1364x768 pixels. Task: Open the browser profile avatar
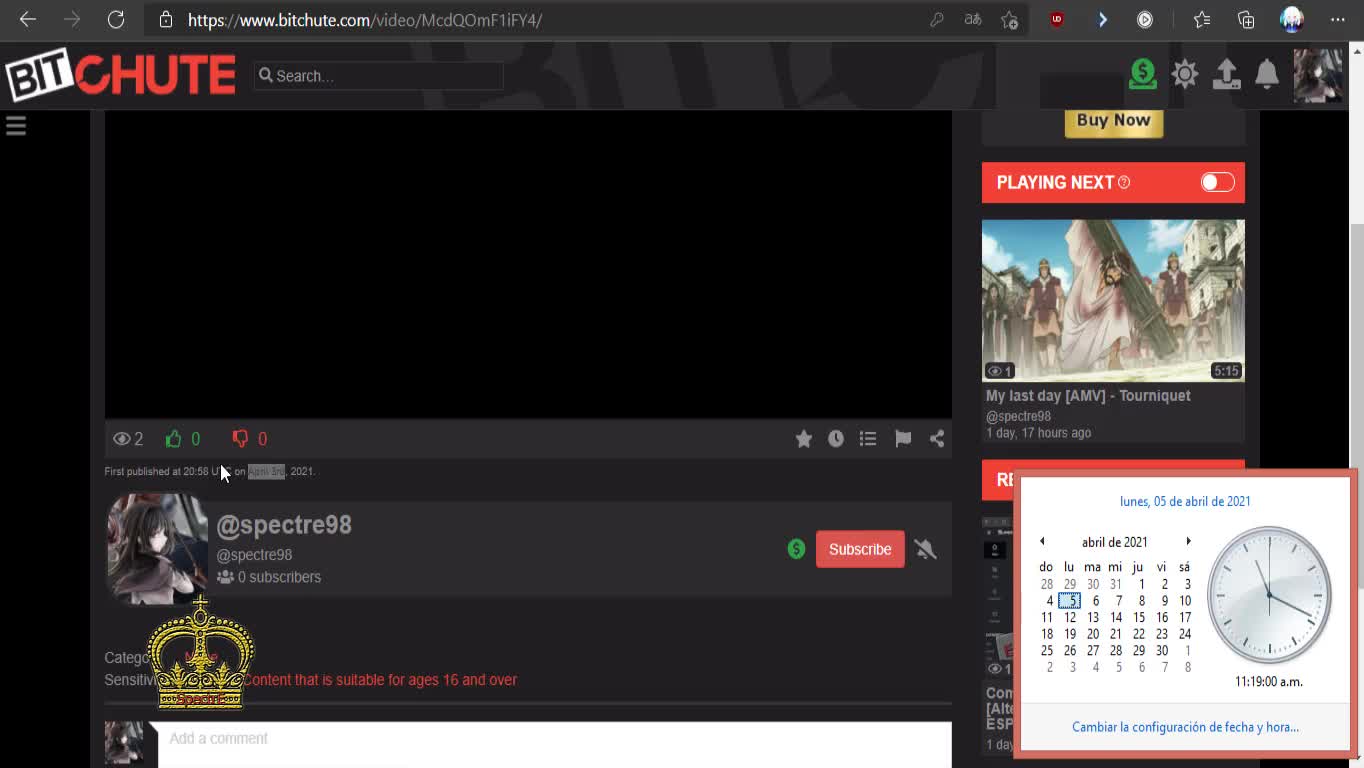(x=1292, y=19)
